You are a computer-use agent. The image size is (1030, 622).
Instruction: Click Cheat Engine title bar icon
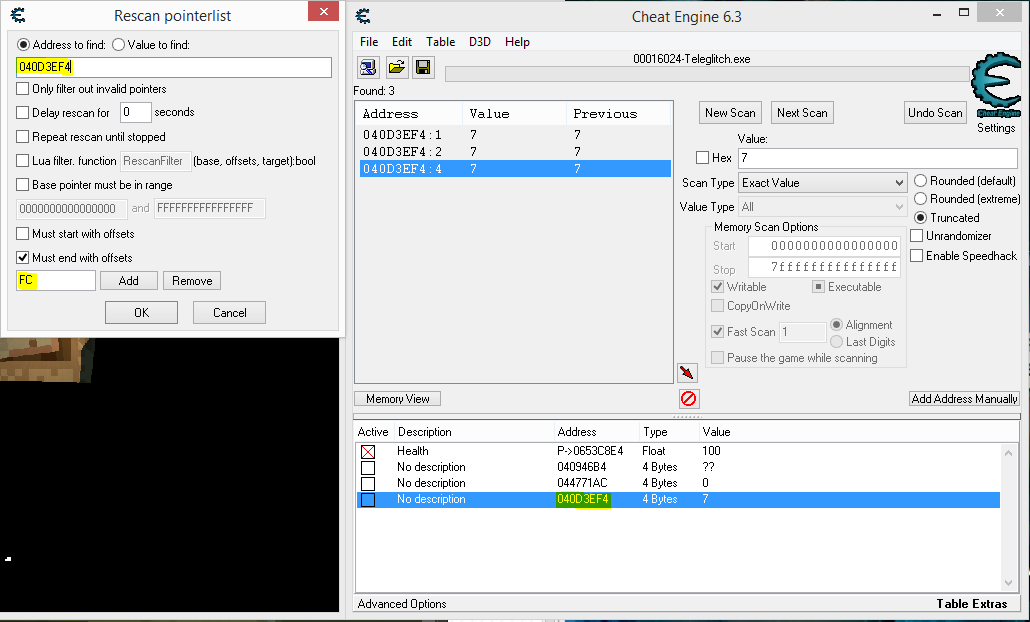(x=365, y=16)
